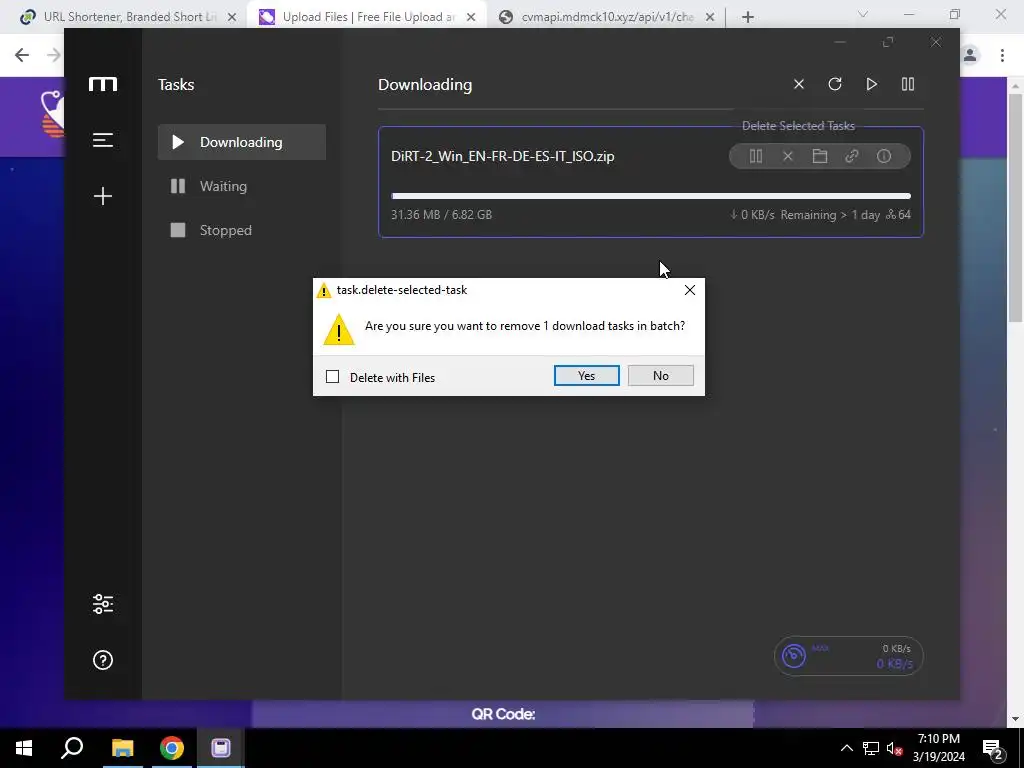The width and height of the screenshot is (1024, 768).
Task: Switch to Stopped tasks list
Action: [x=242, y=230]
